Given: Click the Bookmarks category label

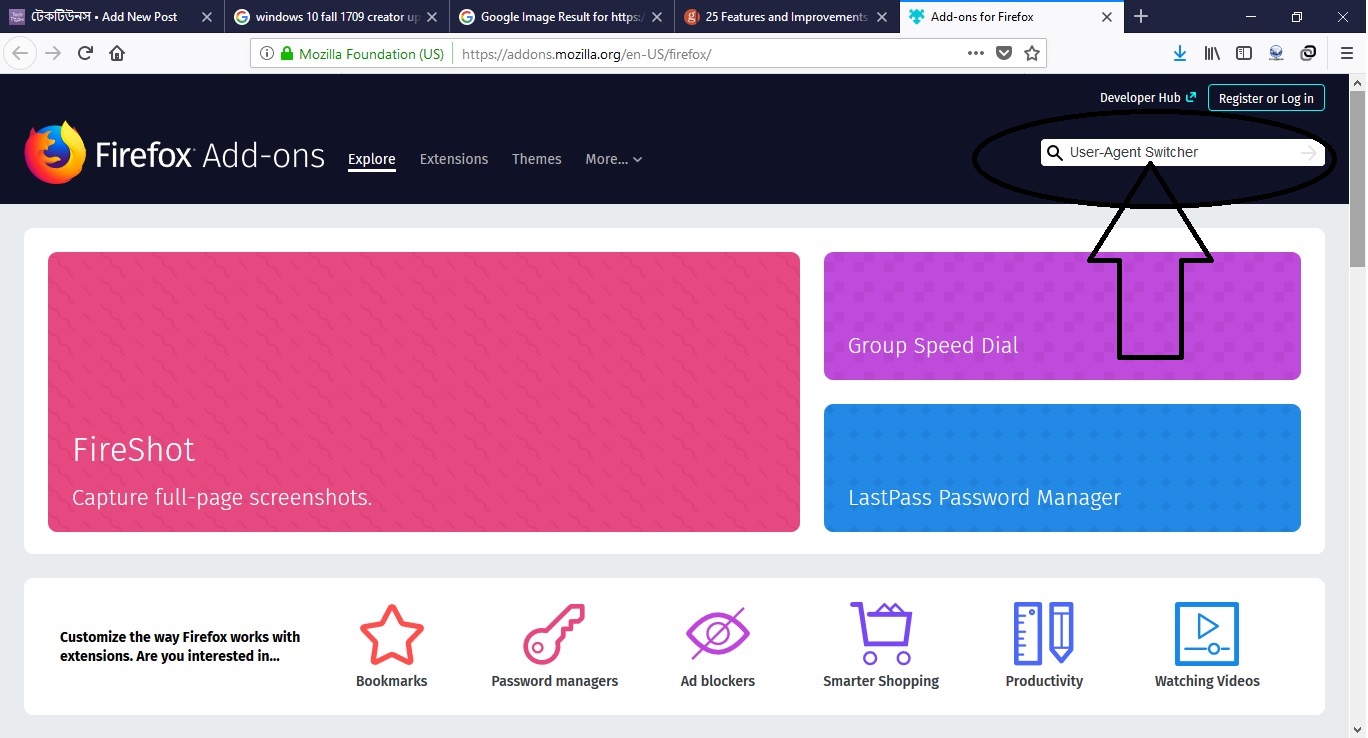Looking at the screenshot, I should point(392,681).
